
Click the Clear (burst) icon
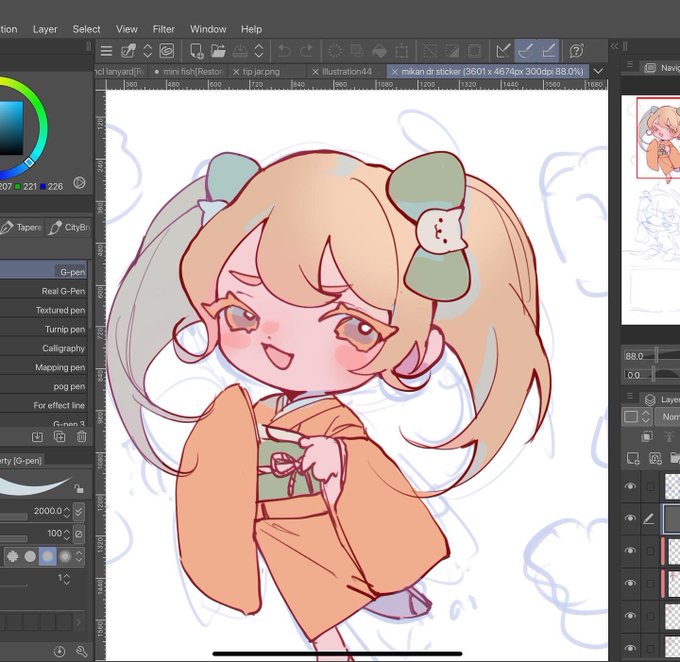[x=335, y=51]
